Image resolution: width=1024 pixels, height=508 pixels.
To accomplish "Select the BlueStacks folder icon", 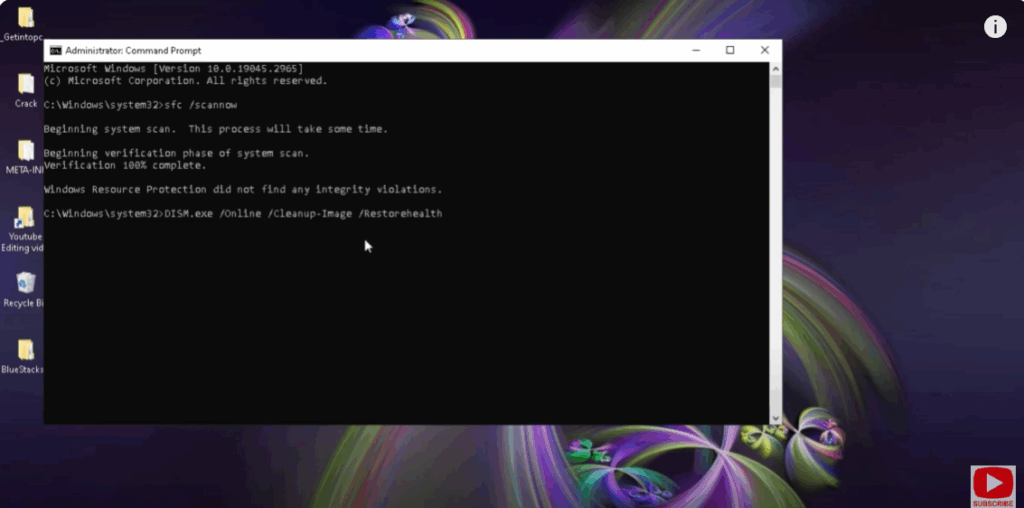I will click(x=26, y=350).
